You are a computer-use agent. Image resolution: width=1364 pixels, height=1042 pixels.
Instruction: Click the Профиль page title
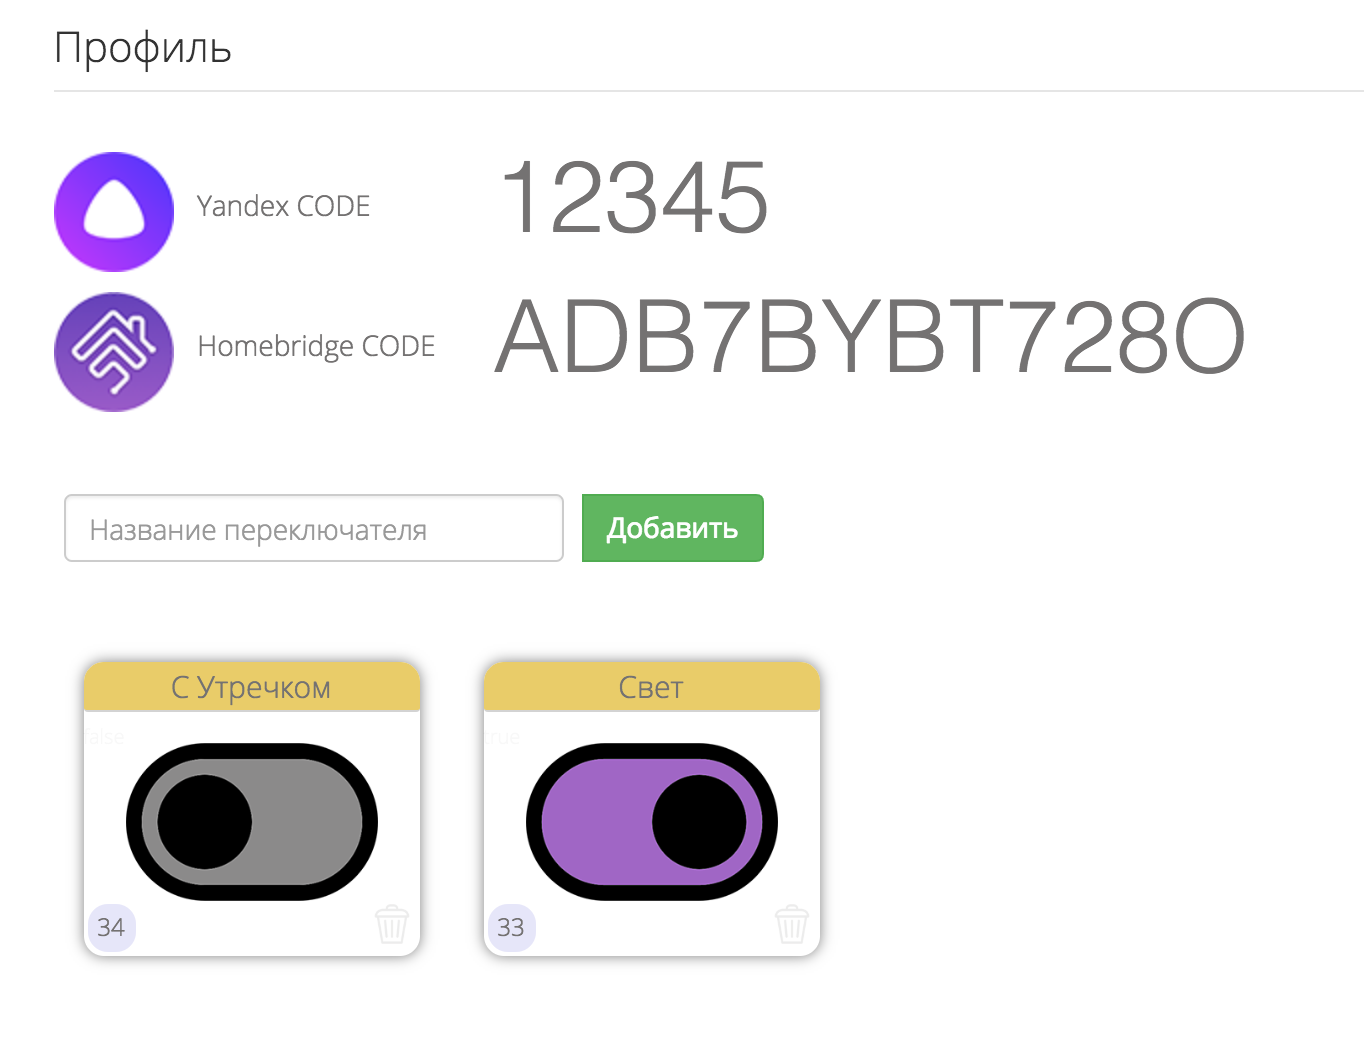coord(143,46)
